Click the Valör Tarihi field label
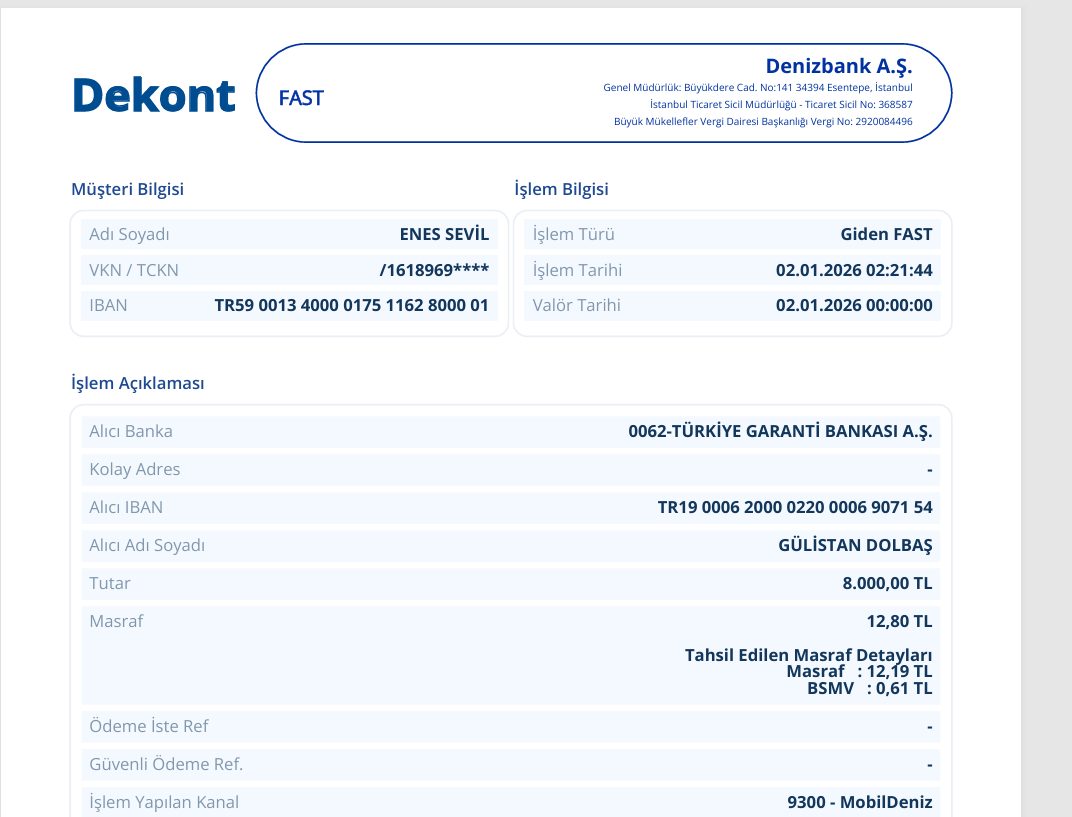1072x817 pixels. 576,306
